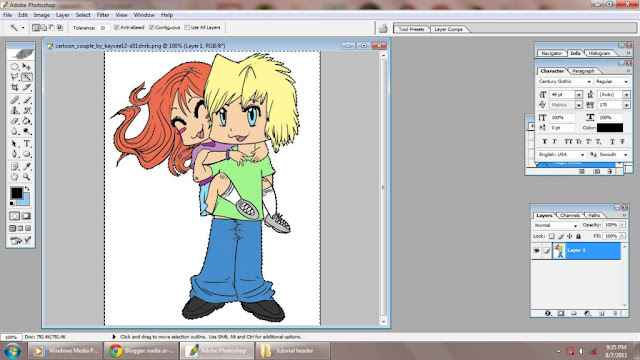Open the Regular font style dropdown
The height and width of the screenshot is (360, 640).
[626, 82]
